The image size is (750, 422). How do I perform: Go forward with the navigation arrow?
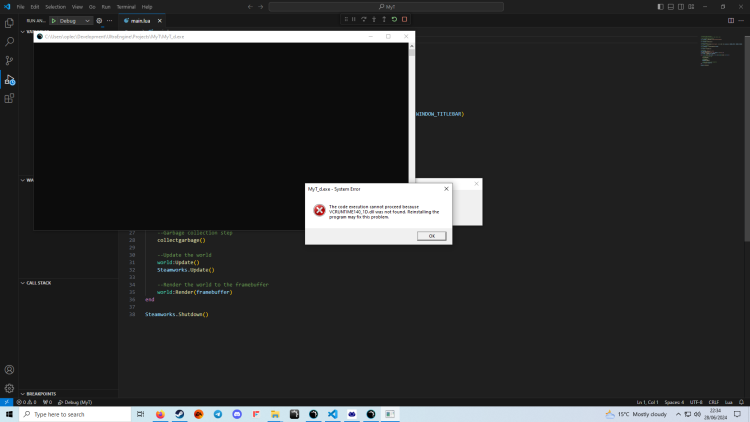tap(261, 7)
